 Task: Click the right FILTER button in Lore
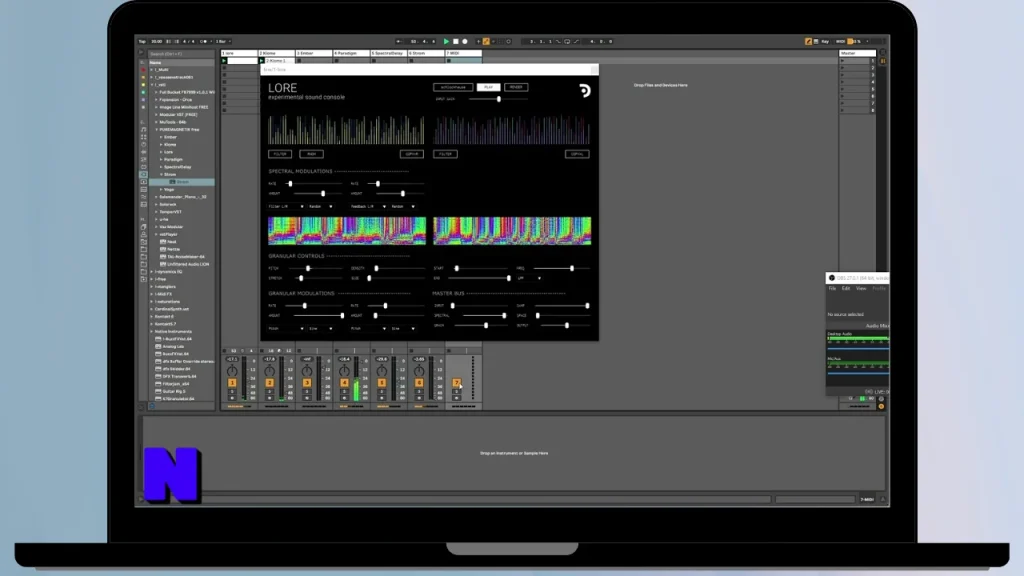click(445, 154)
